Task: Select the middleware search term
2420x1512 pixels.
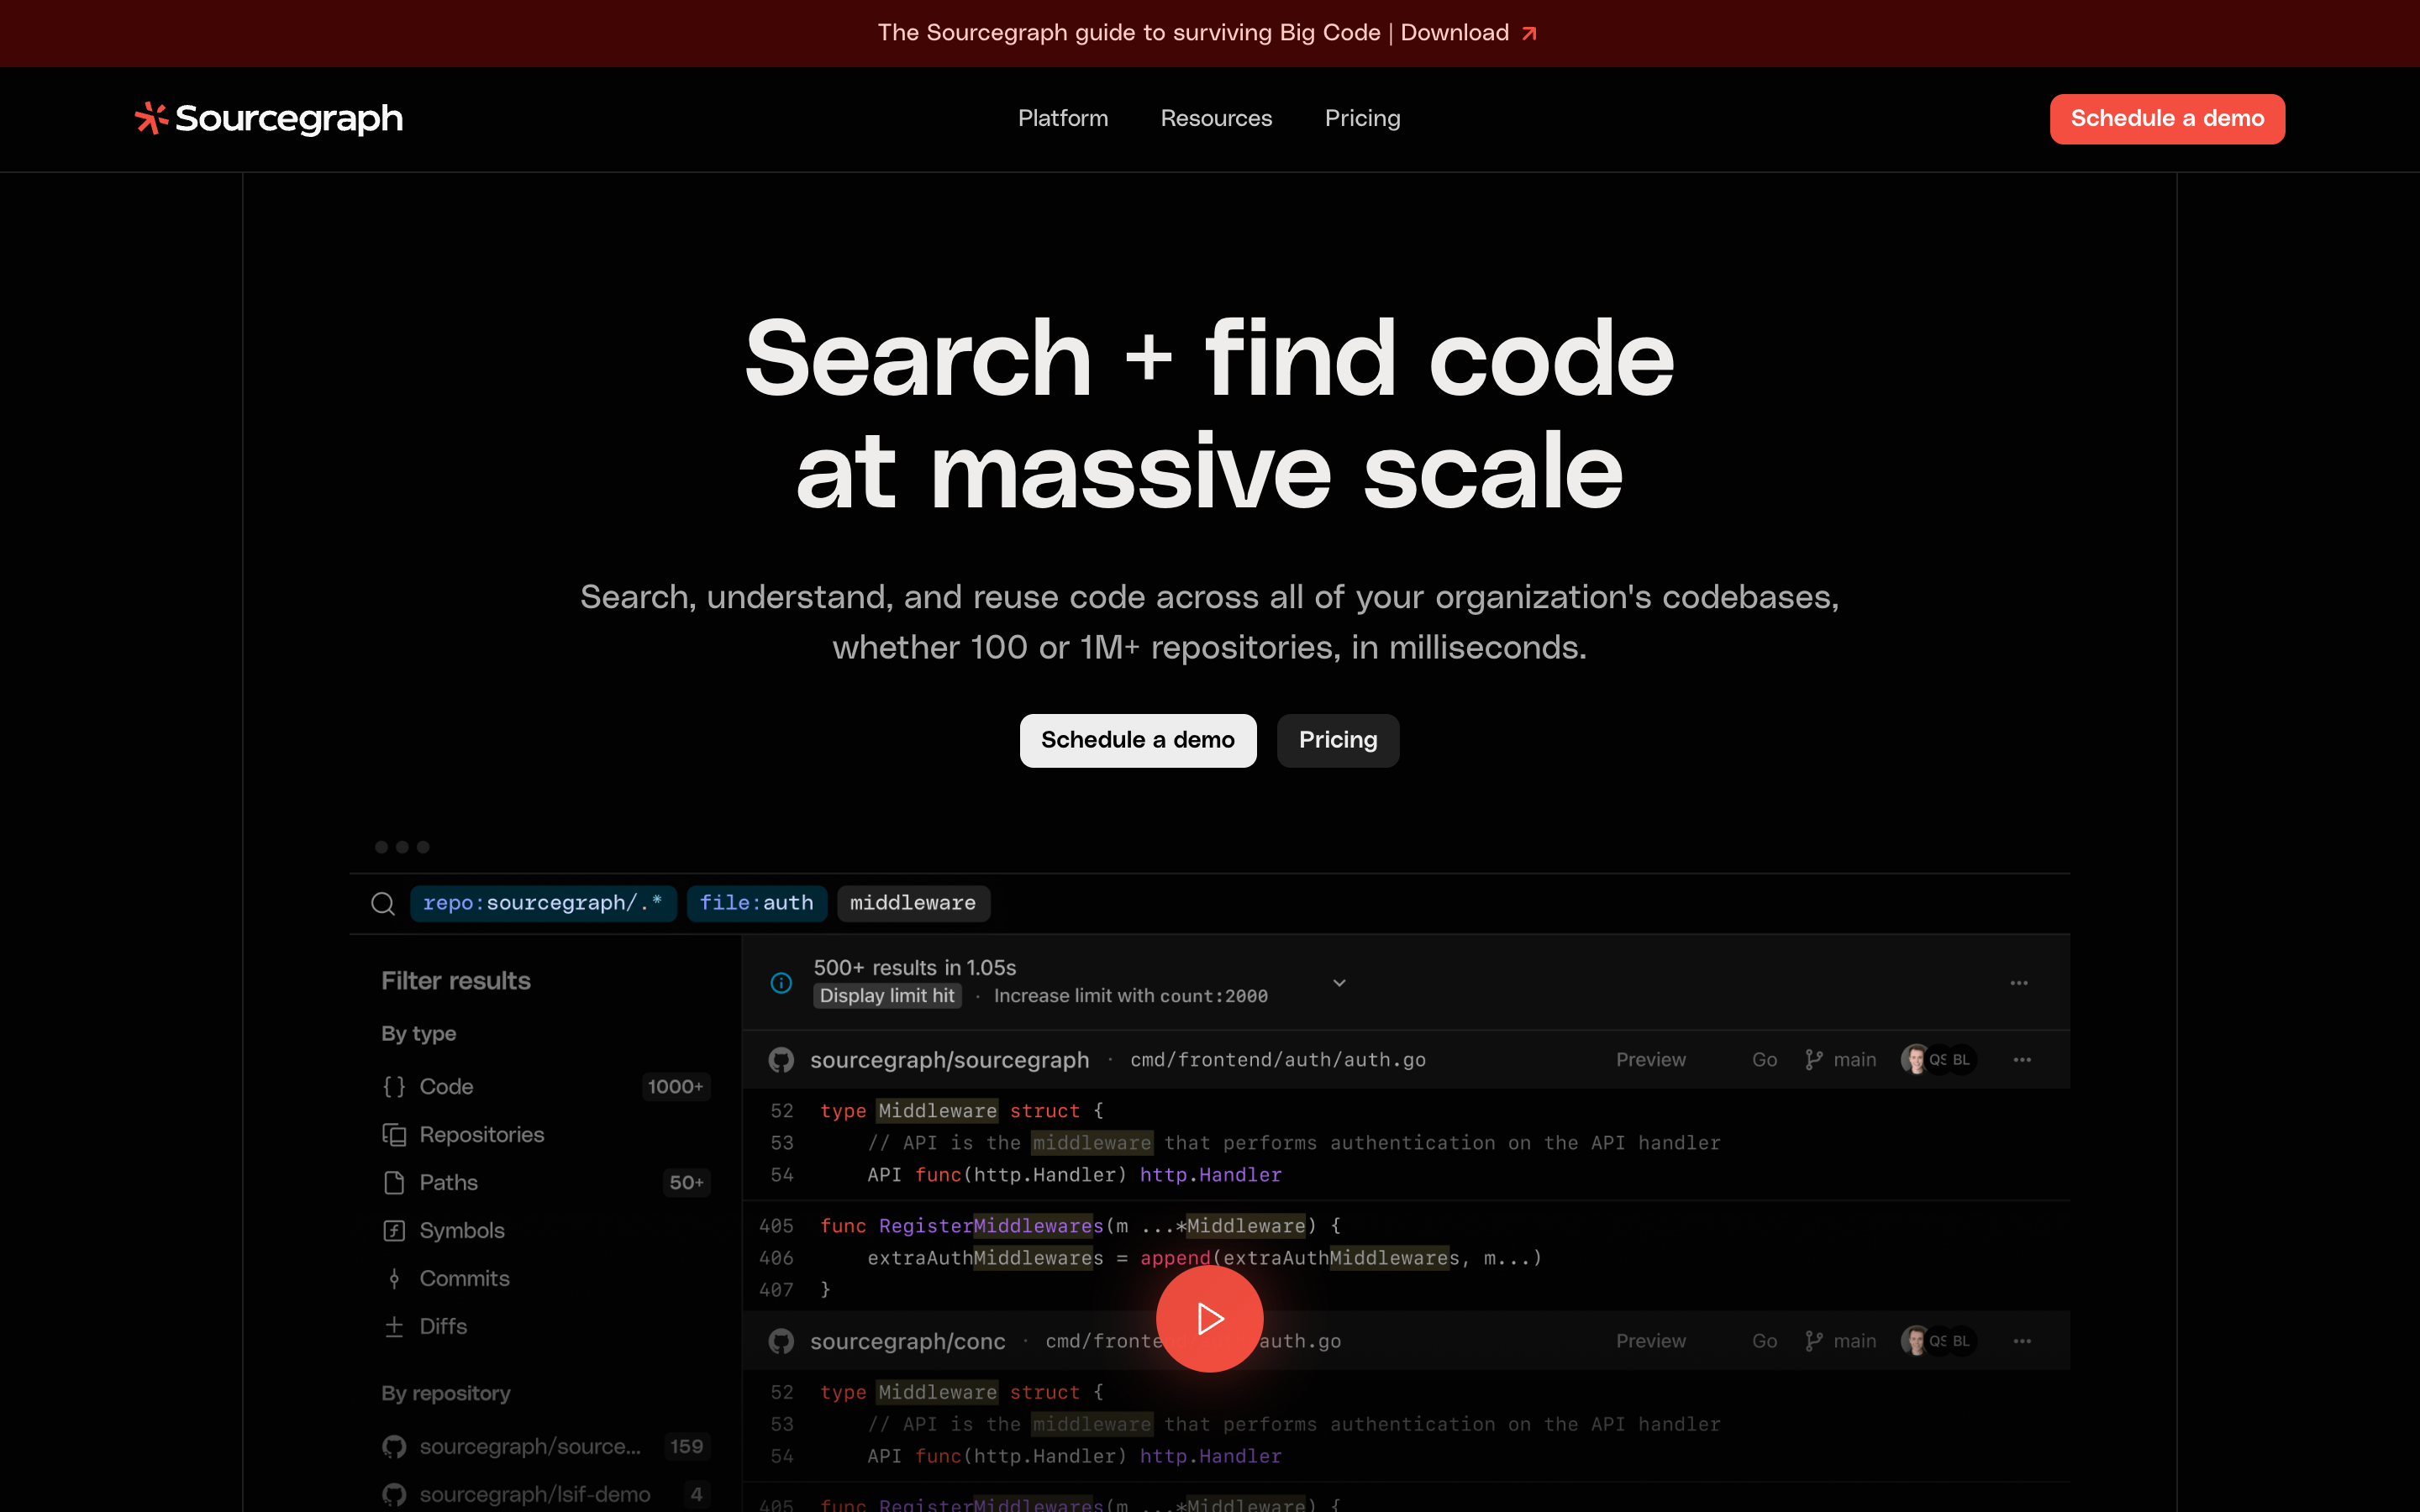Action: click(913, 903)
